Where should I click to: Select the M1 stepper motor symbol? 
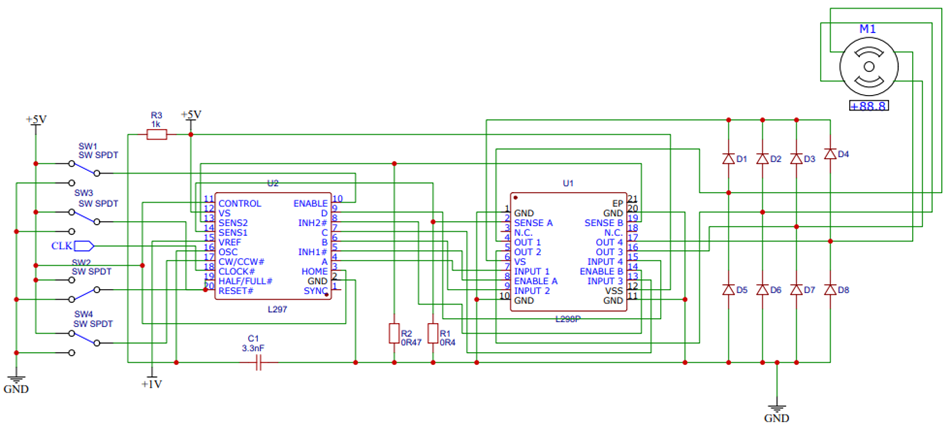869,66
